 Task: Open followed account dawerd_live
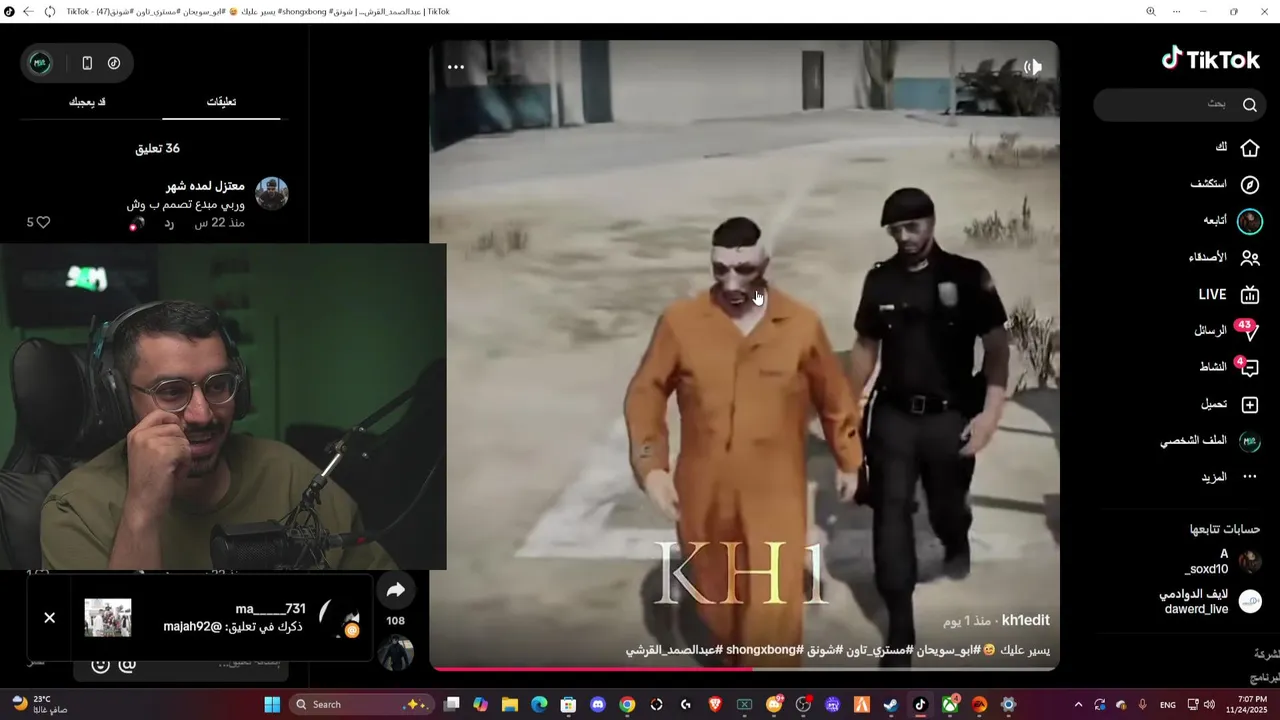pyautogui.click(x=1210, y=601)
